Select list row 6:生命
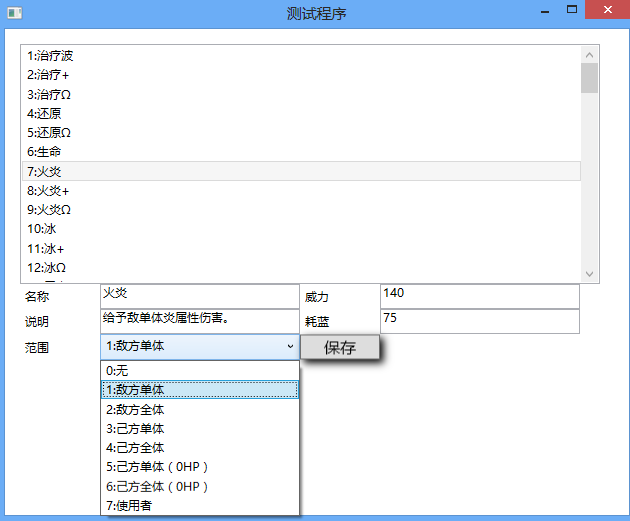The height and width of the screenshot is (521, 630). point(301,152)
